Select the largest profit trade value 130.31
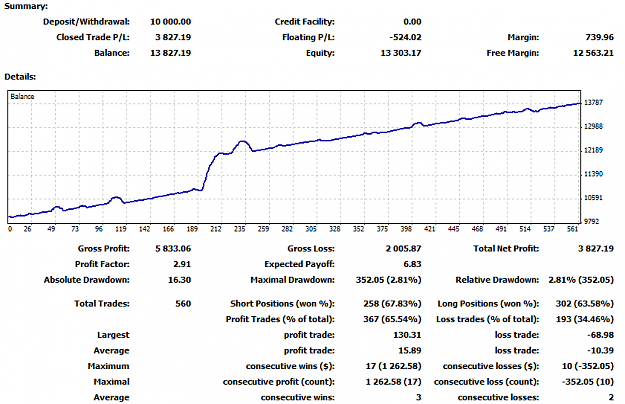 click(x=407, y=335)
